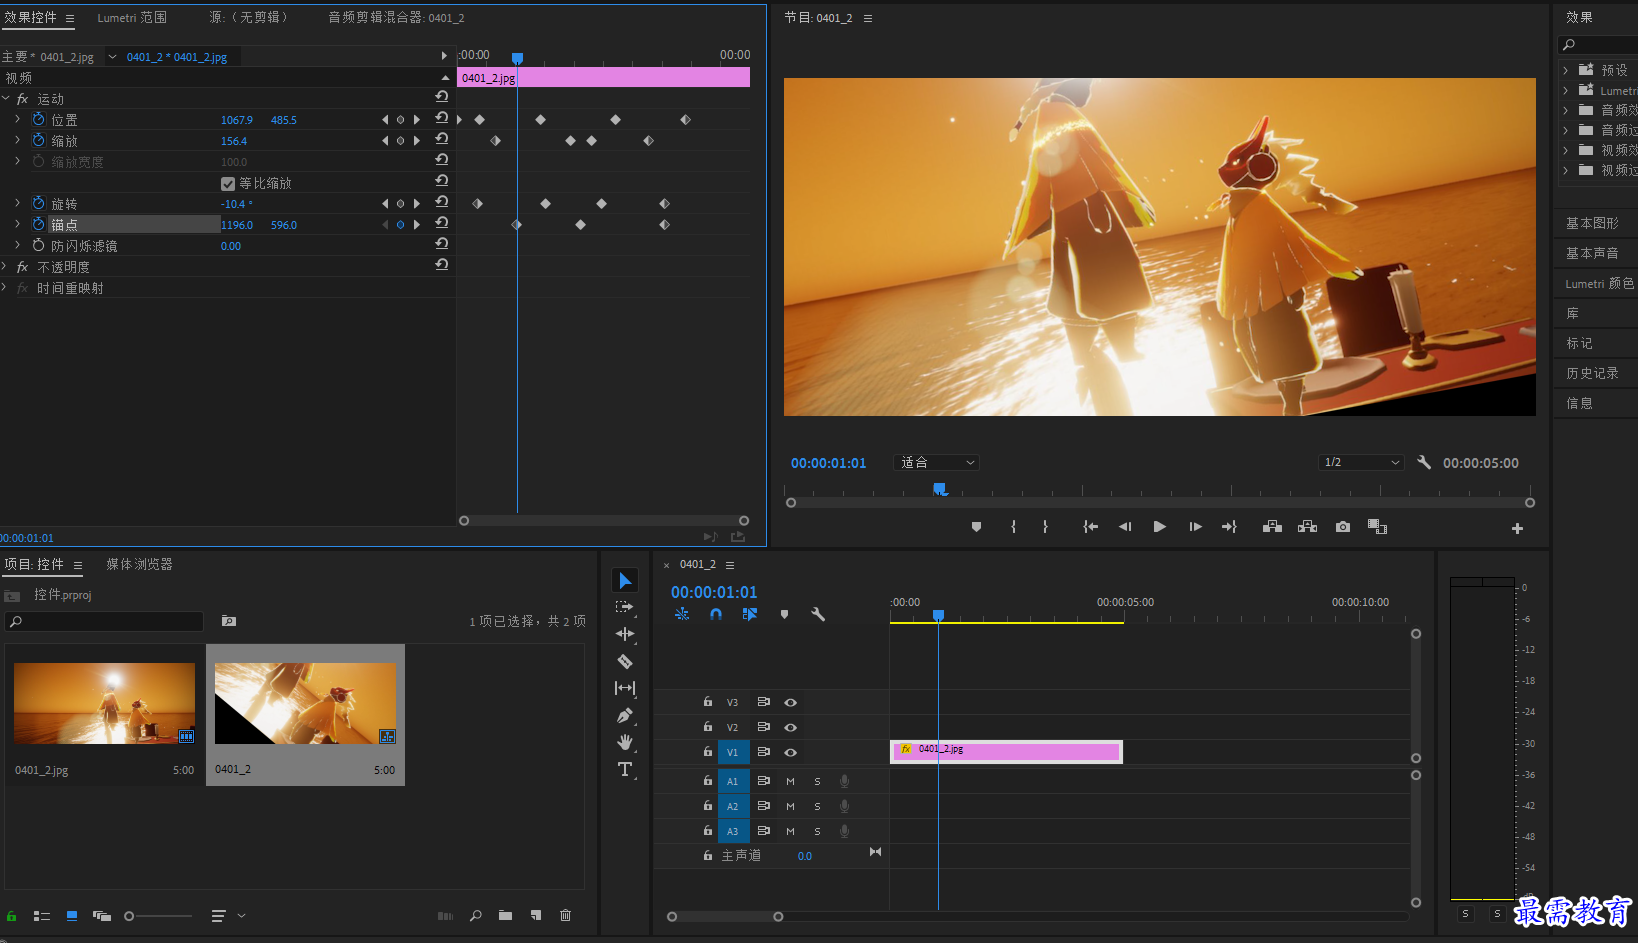
Task: Expand the 缩放 property
Action: click(17, 140)
